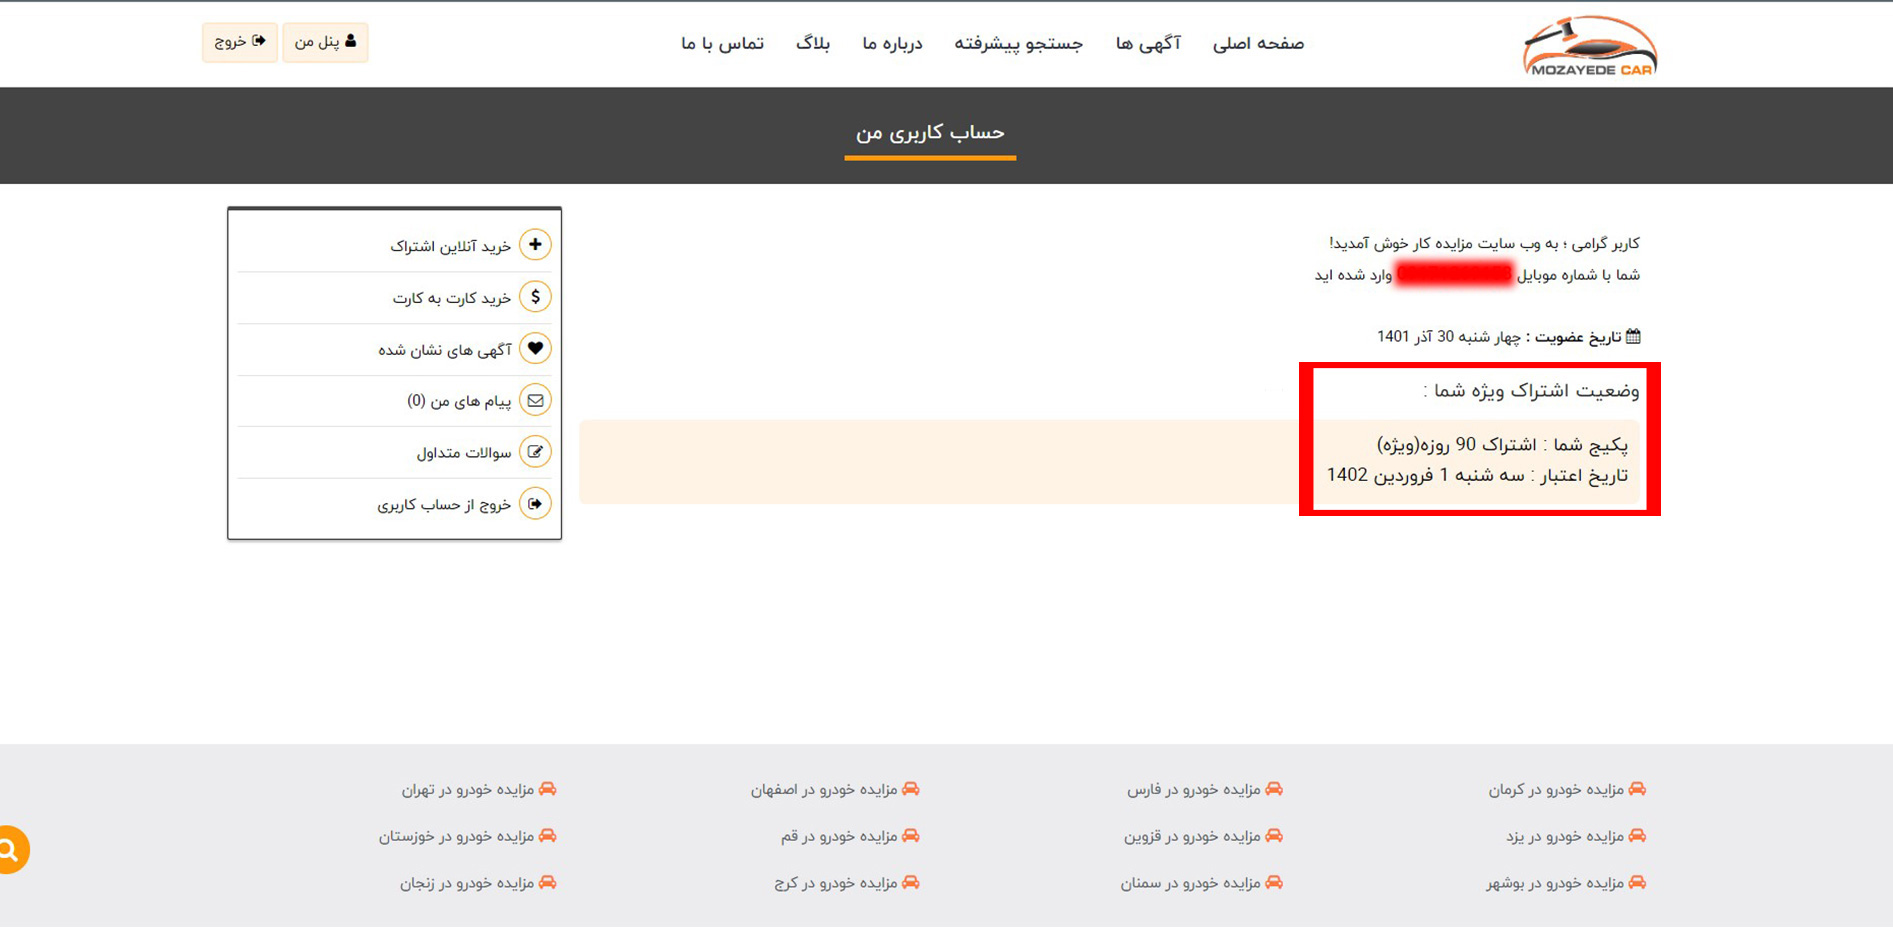
Task: Click the car icon beside مزایده خودرو در تهران
Action: pyautogui.click(x=549, y=789)
